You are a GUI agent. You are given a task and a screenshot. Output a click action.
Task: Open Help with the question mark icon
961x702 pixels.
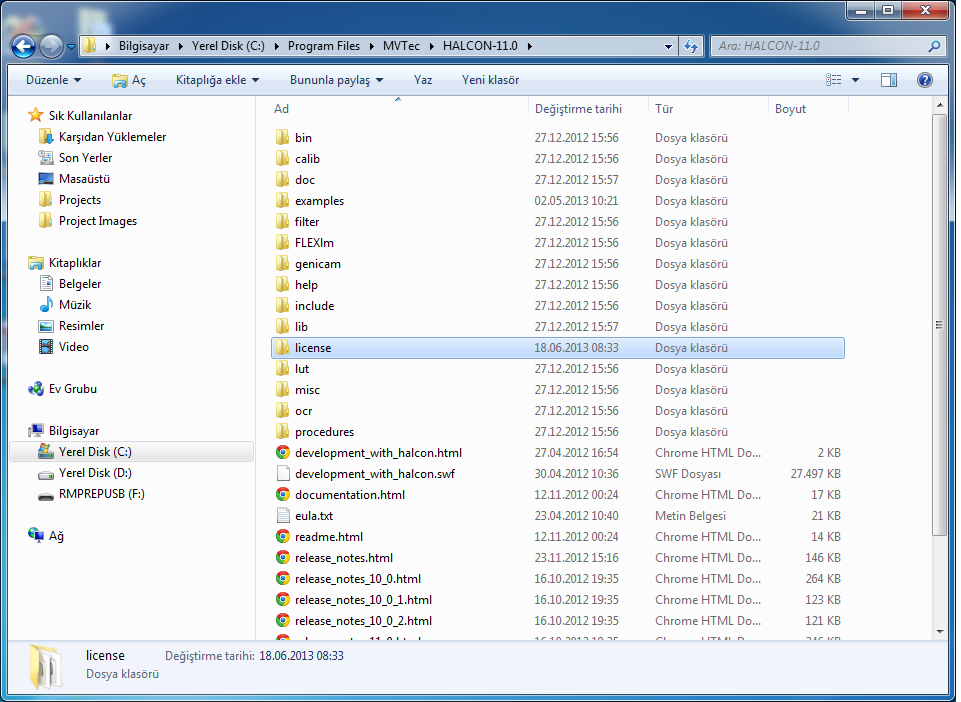[925, 80]
